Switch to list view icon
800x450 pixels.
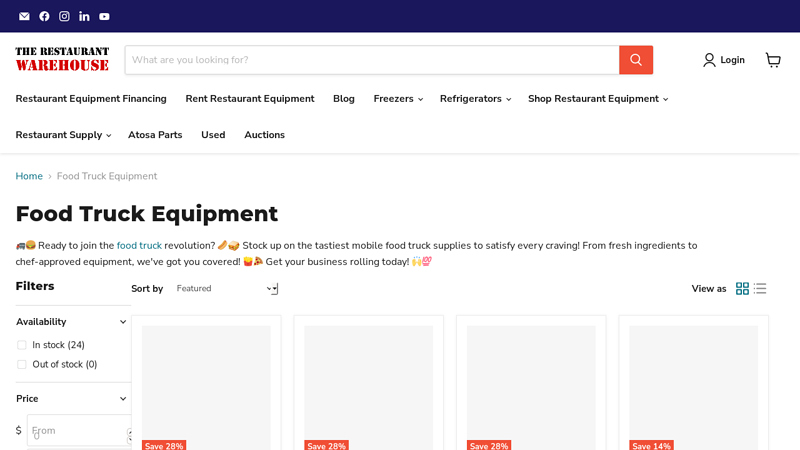click(x=760, y=289)
